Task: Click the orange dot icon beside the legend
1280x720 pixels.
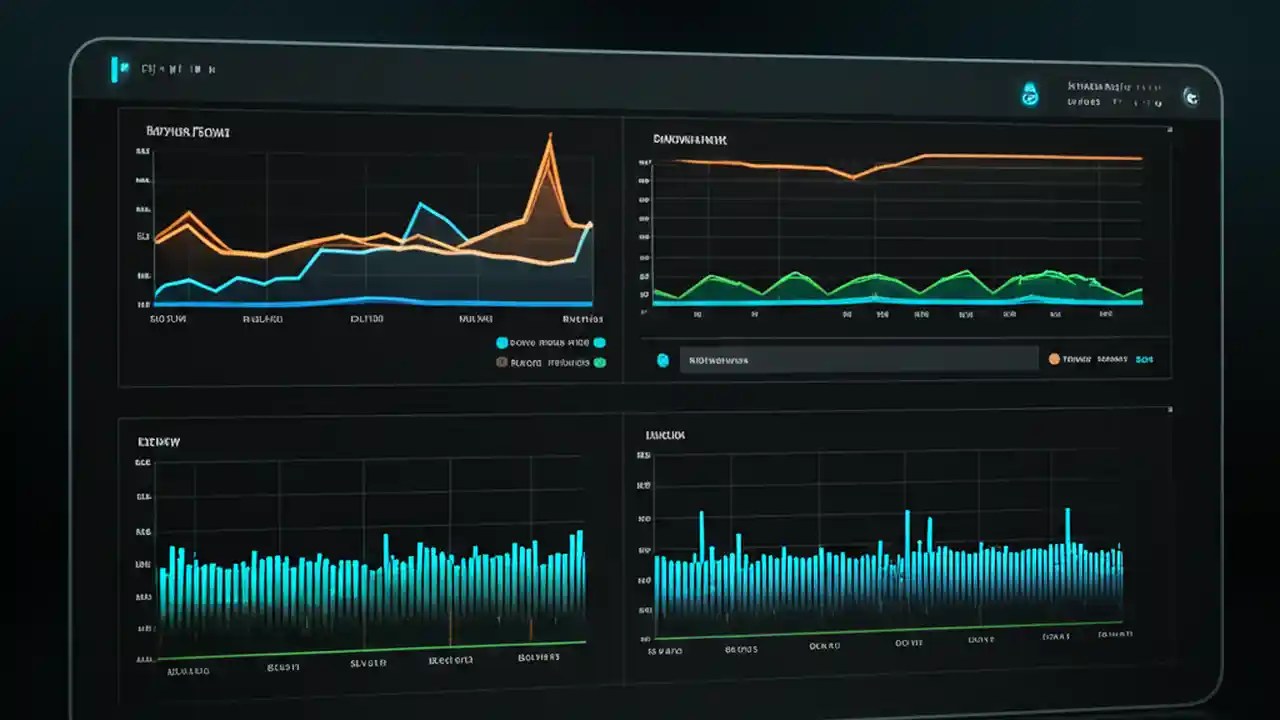Action: click(1052, 358)
